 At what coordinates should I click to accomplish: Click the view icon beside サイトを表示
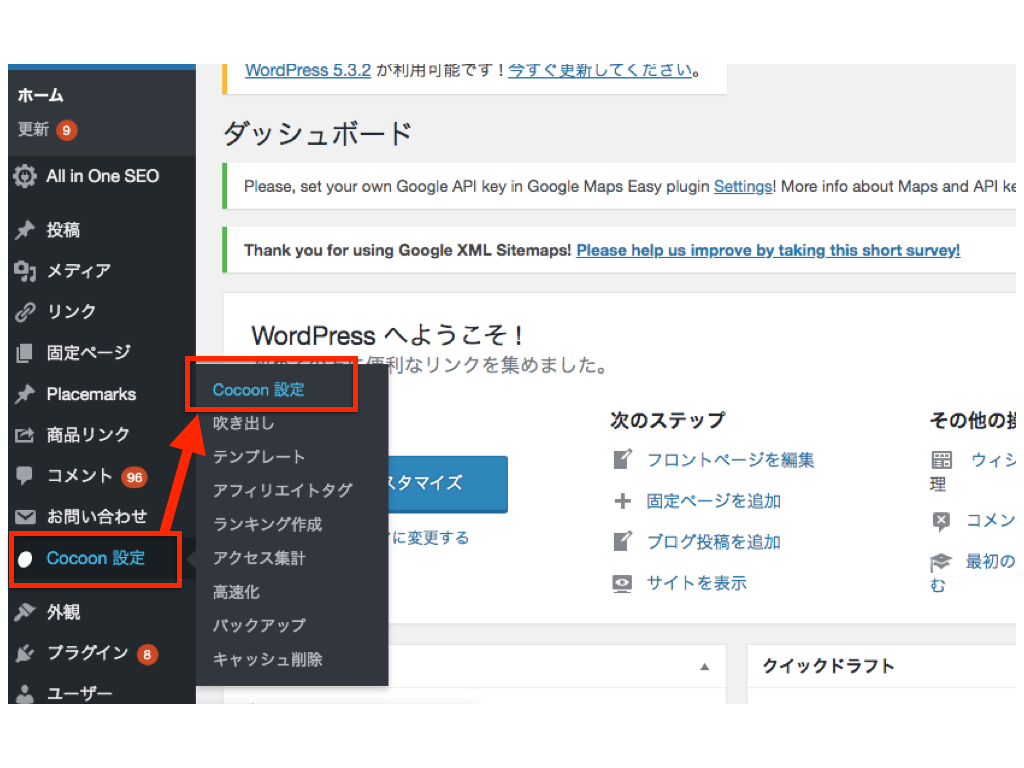(x=622, y=583)
